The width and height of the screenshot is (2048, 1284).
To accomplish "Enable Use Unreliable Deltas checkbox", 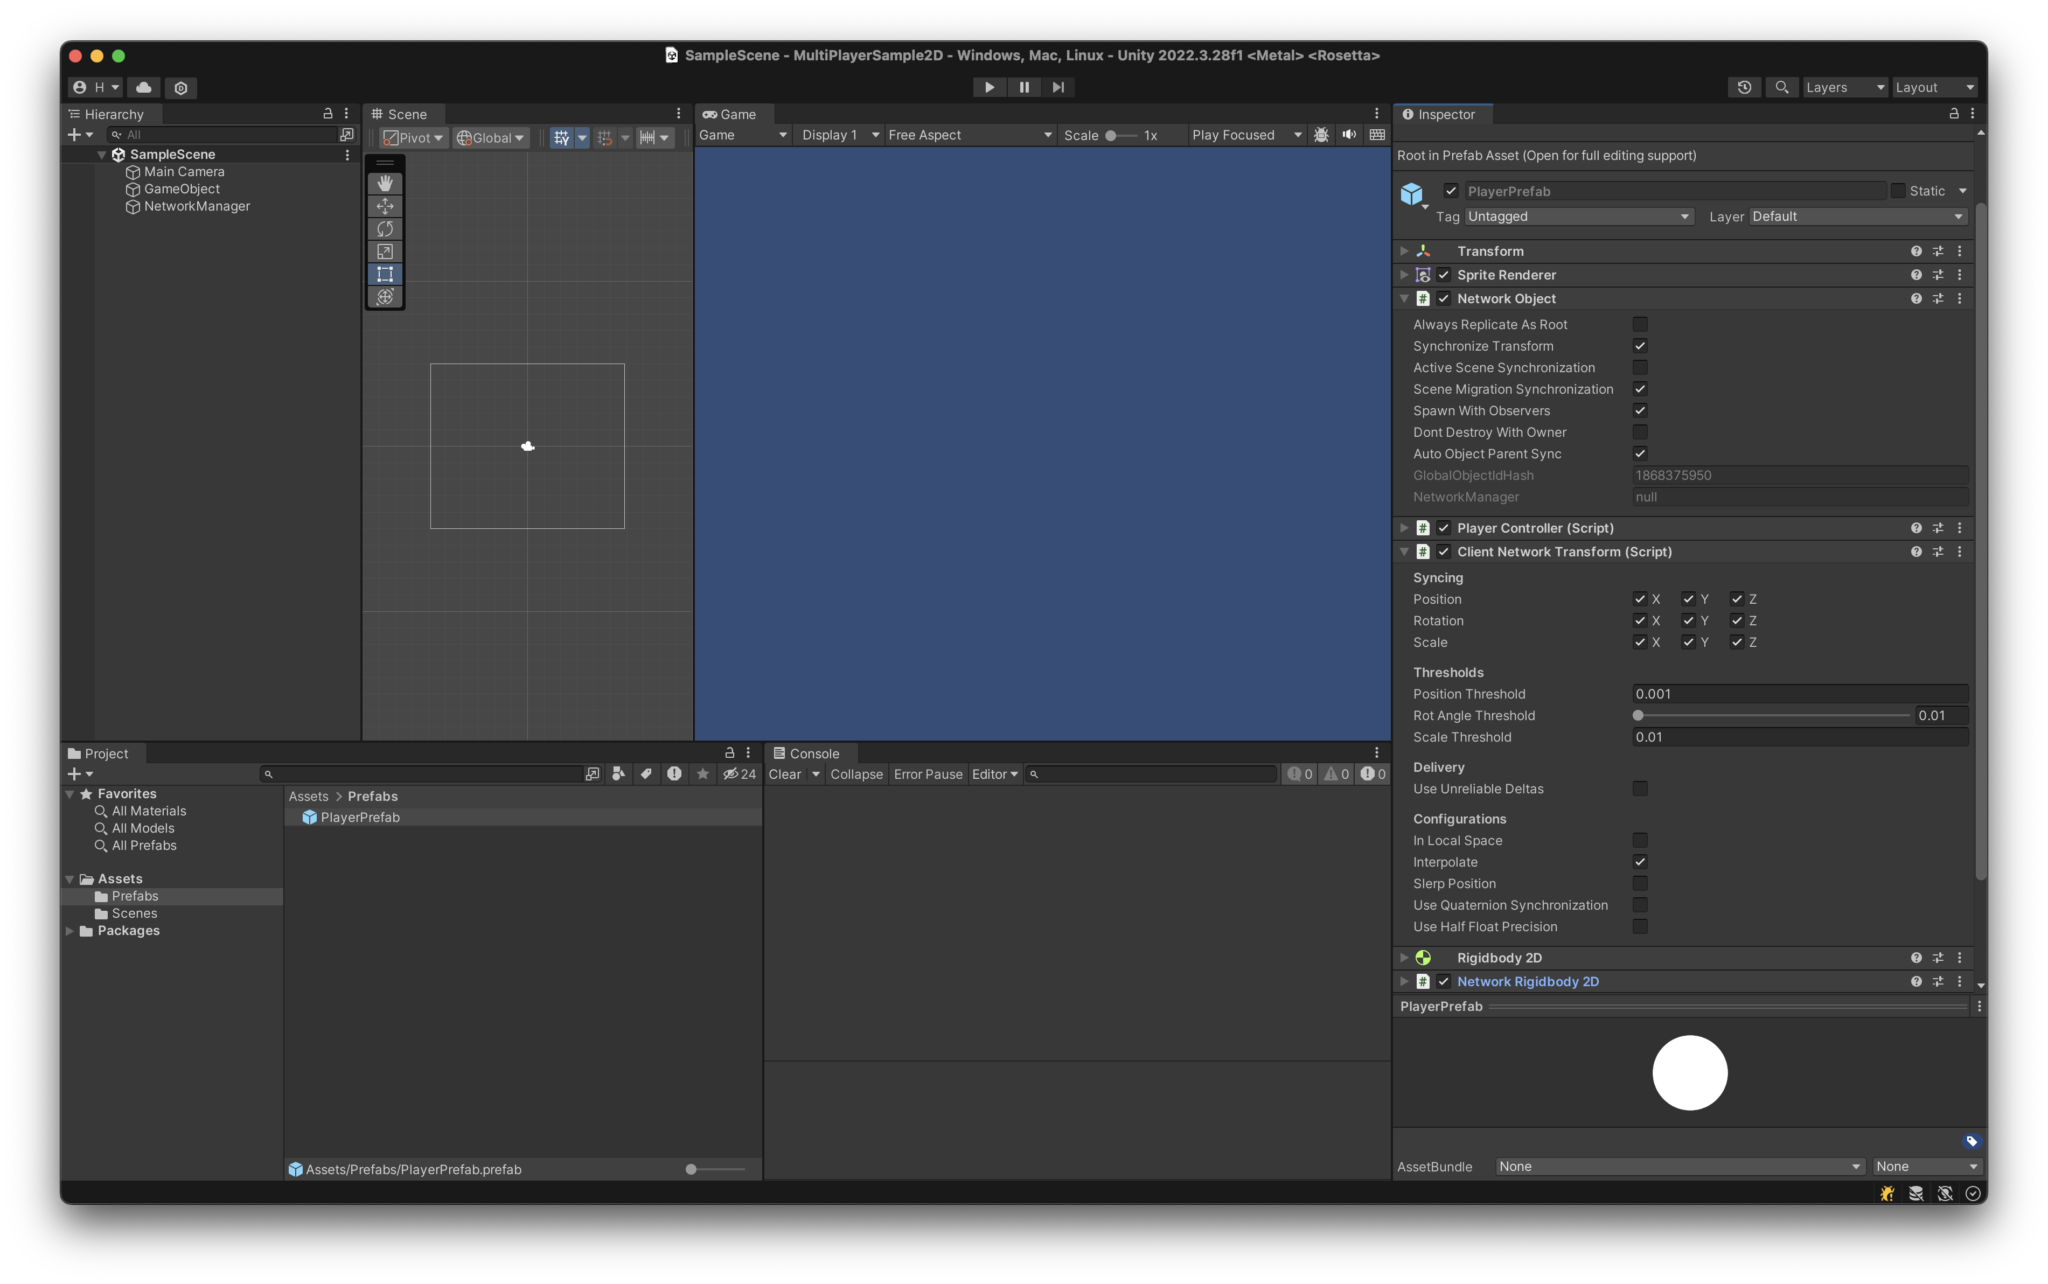I will click(1640, 789).
